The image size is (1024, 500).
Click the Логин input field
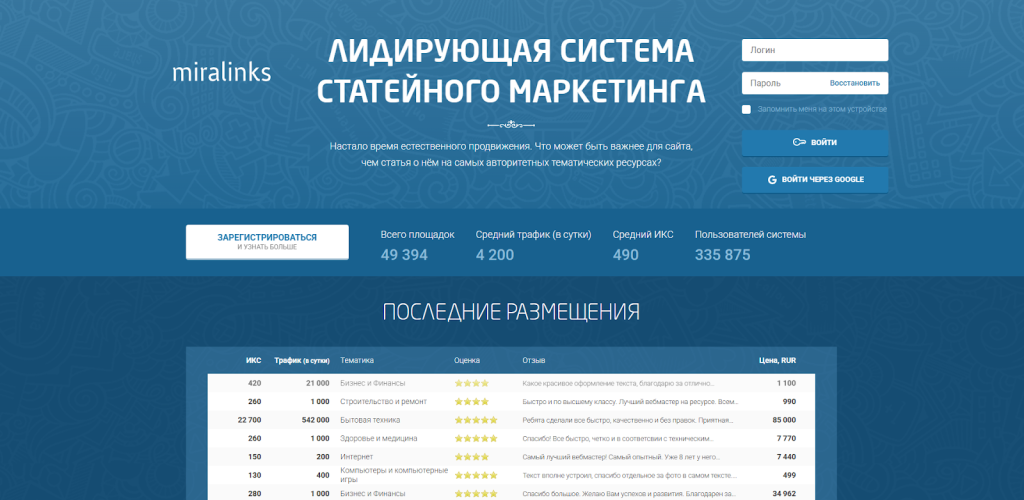pyautogui.click(x=814, y=50)
